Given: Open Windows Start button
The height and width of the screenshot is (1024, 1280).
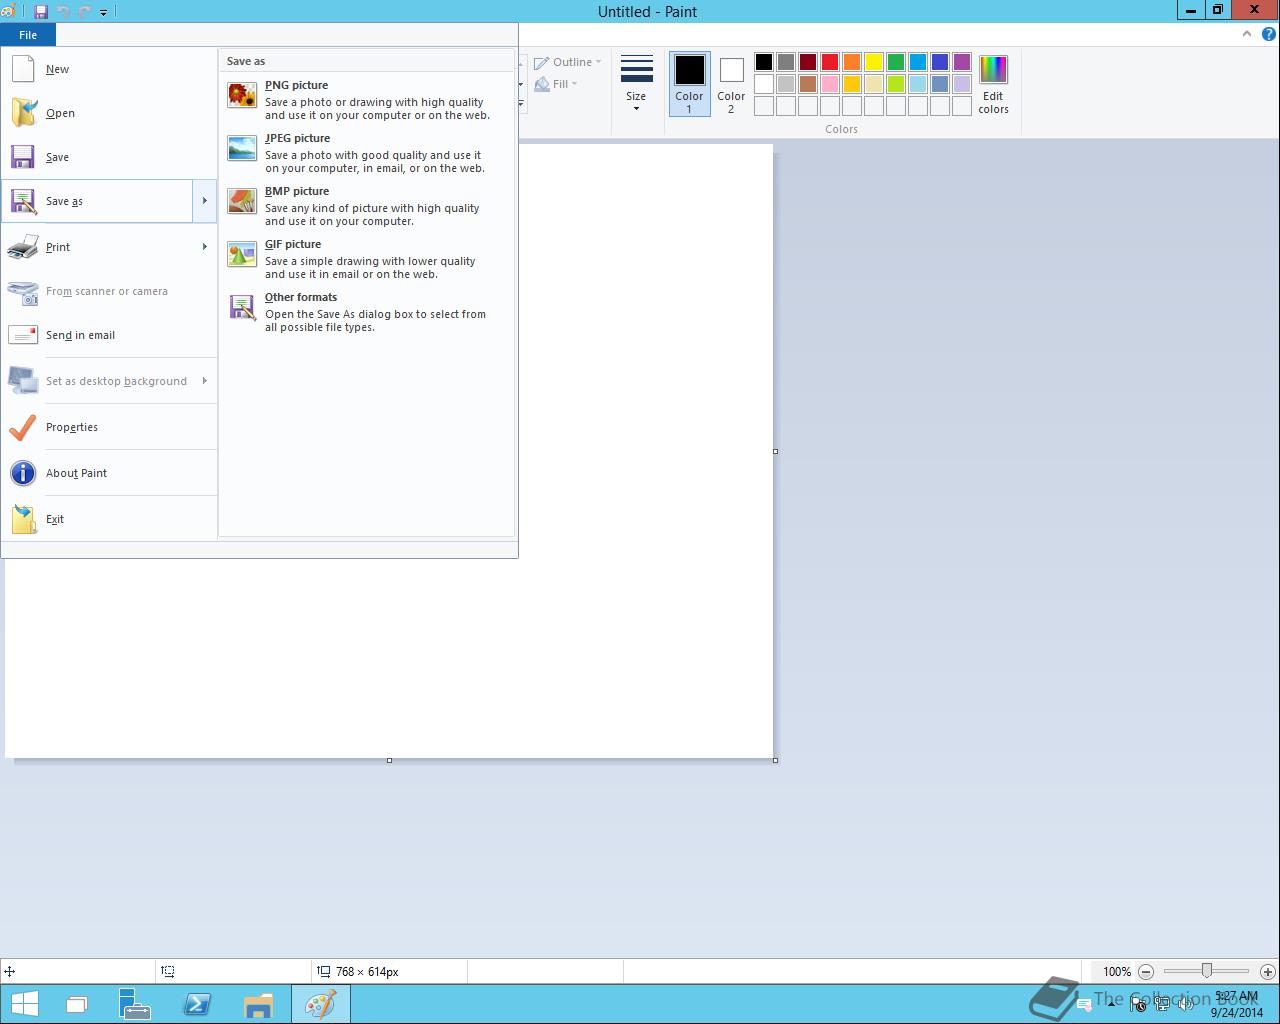Looking at the screenshot, I should [x=25, y=1004].
